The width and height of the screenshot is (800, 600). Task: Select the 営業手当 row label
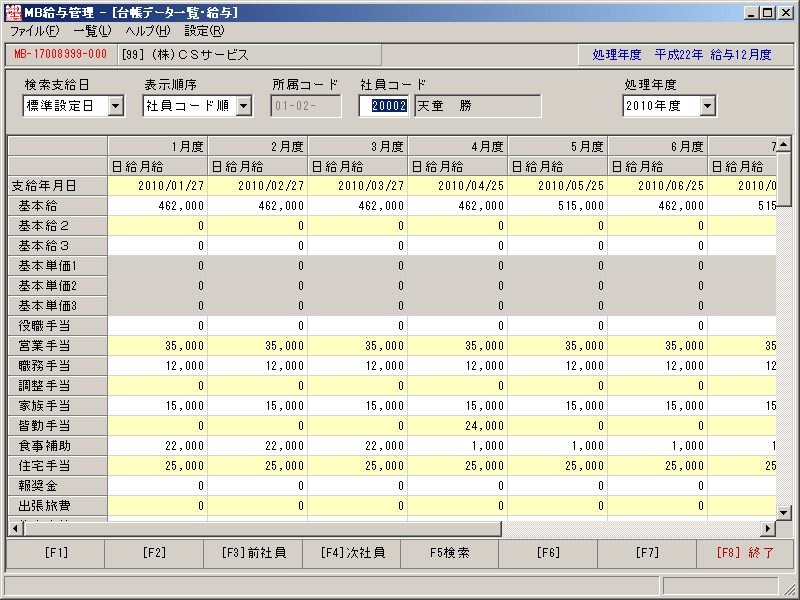point(58,346)
